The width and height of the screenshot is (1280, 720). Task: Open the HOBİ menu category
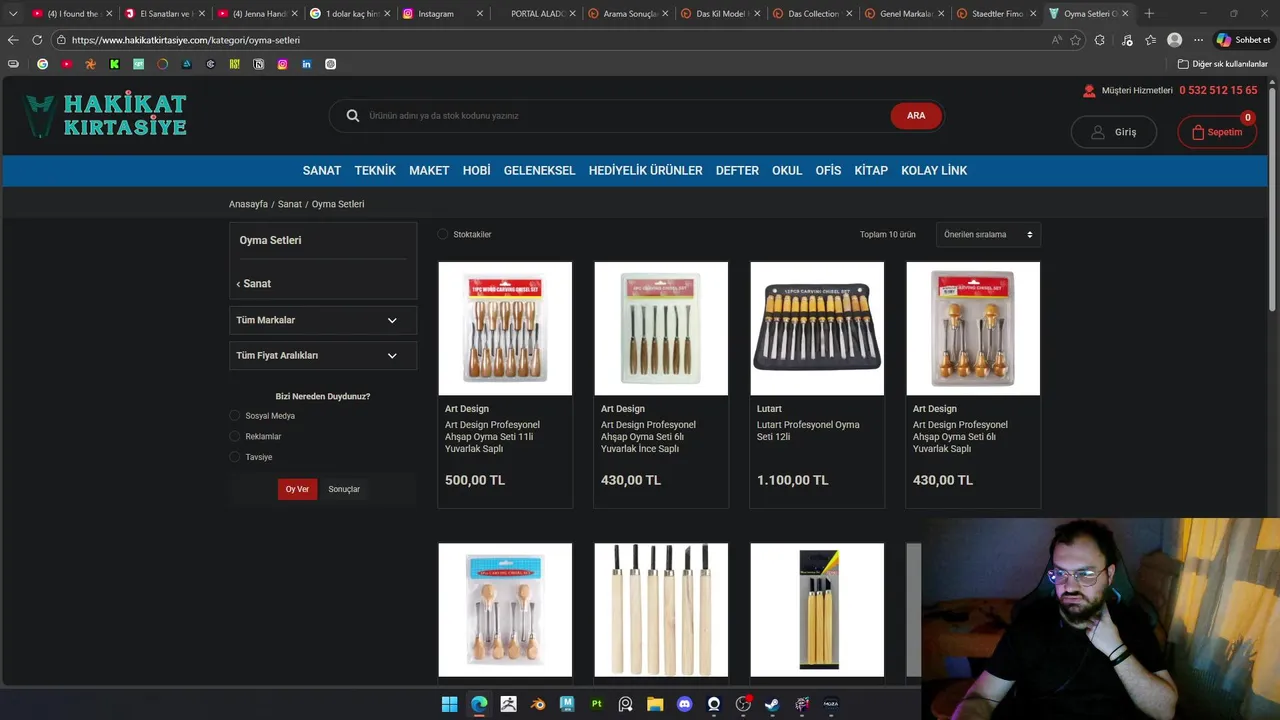tap(476, 171)
